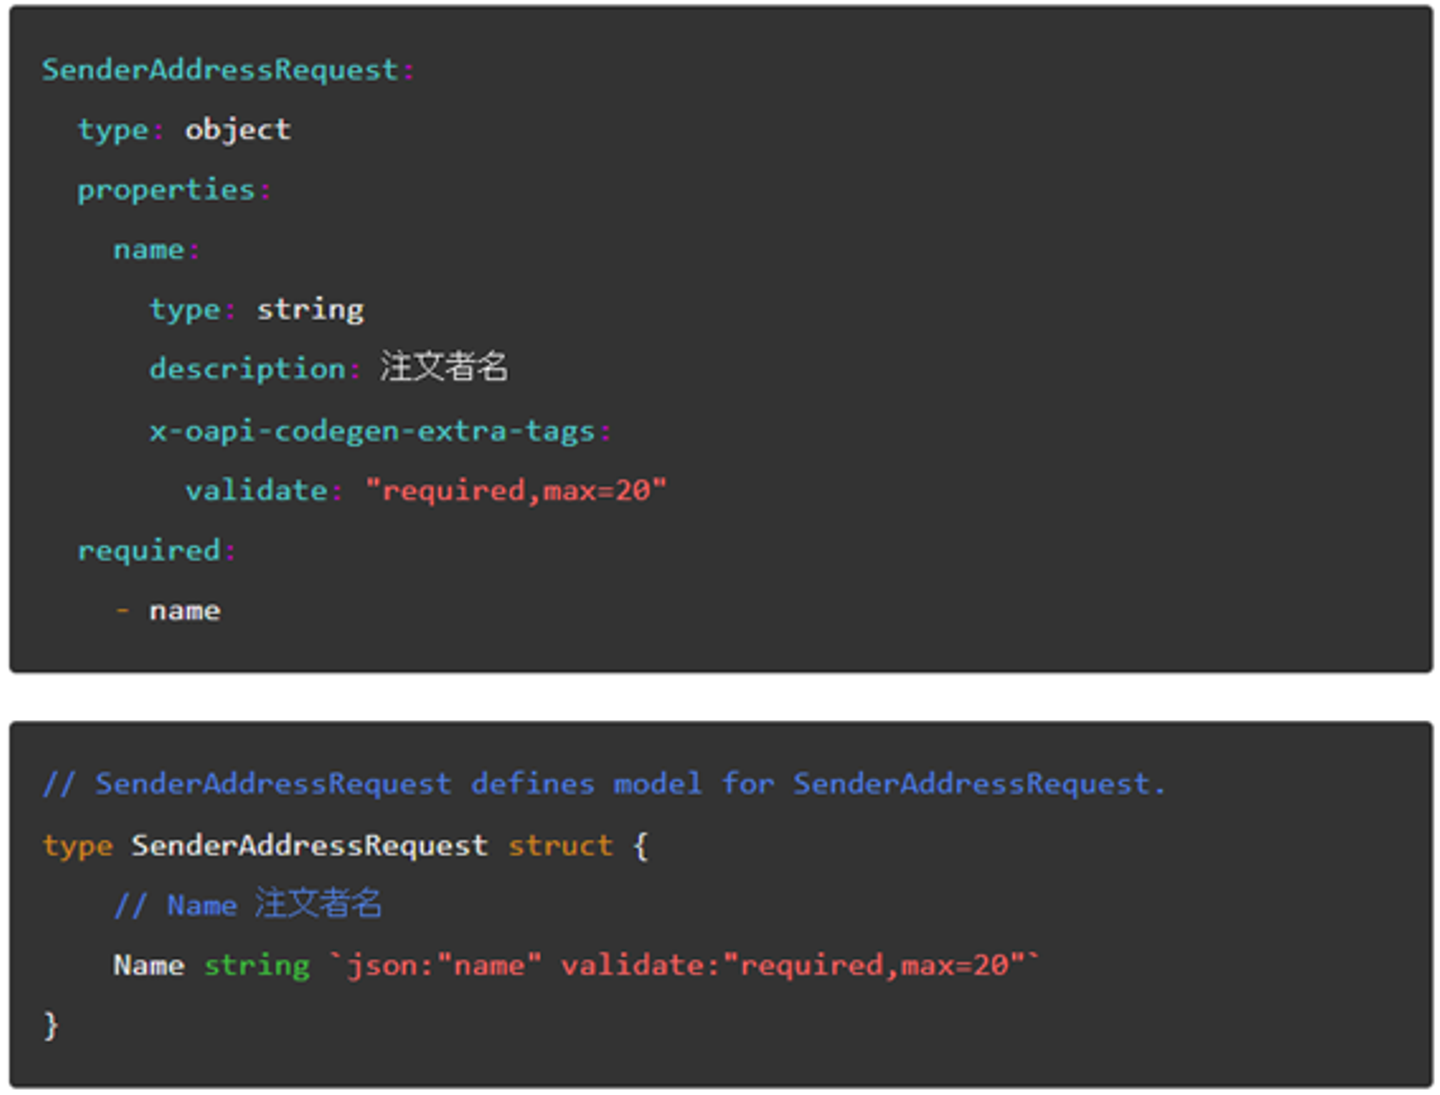The height and width of the screenshot is (1095, 1440).
Task: Click the json:"name" struct tag
Action: point(444,965)
